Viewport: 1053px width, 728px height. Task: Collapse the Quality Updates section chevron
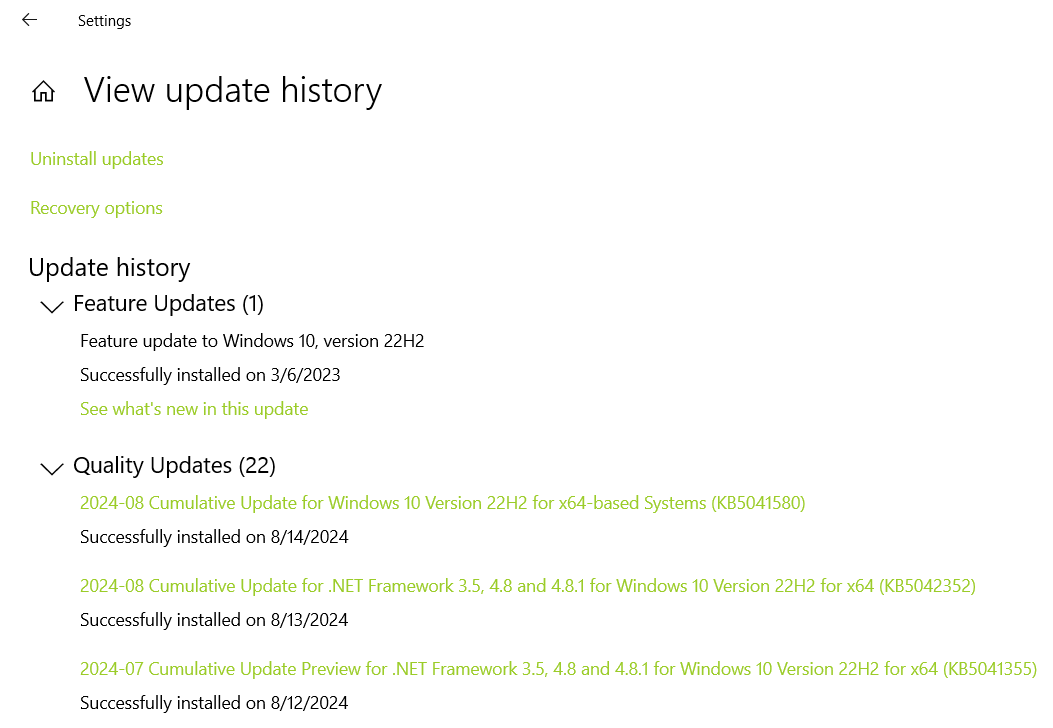click(52, 468)
